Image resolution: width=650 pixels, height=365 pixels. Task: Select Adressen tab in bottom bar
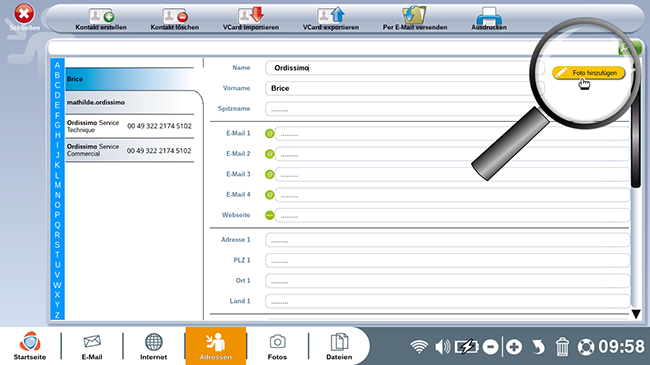[216, 346]
